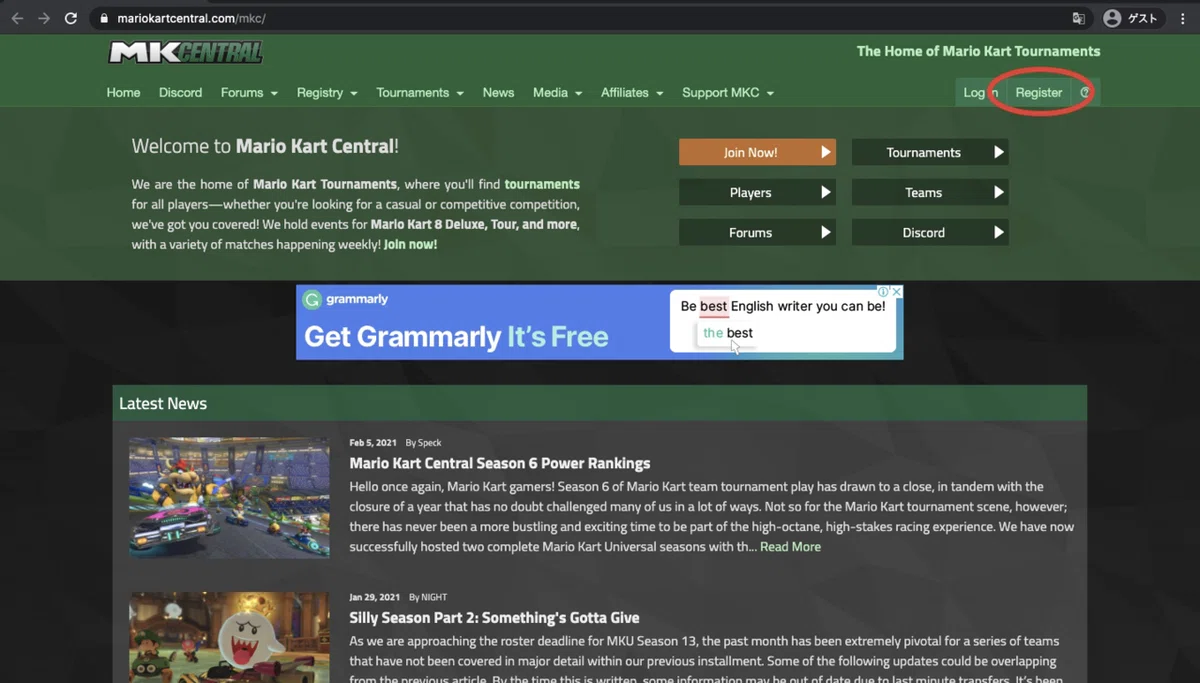The width and height of the screenshot is (1200, 683).
Task: Click the 'tournaments' link in the welcome paragraph
Action: tap(542, 184)
